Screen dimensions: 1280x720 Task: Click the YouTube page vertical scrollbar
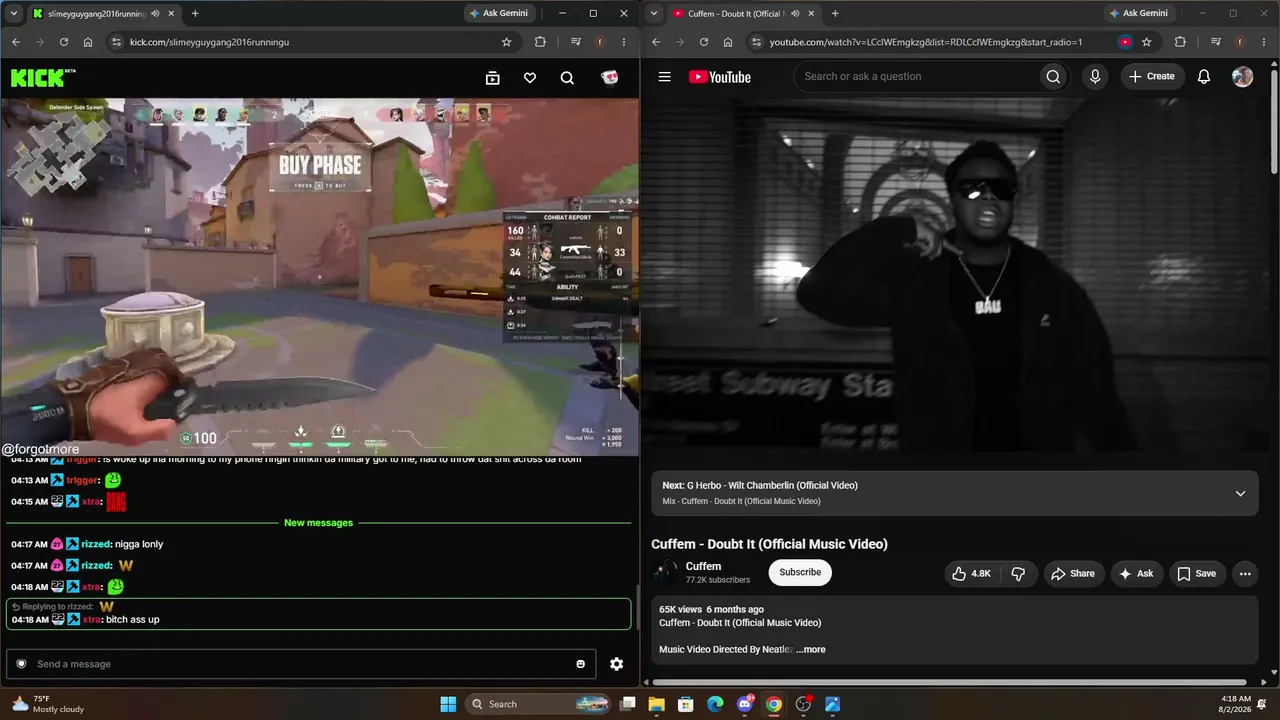coord(1273,120)
